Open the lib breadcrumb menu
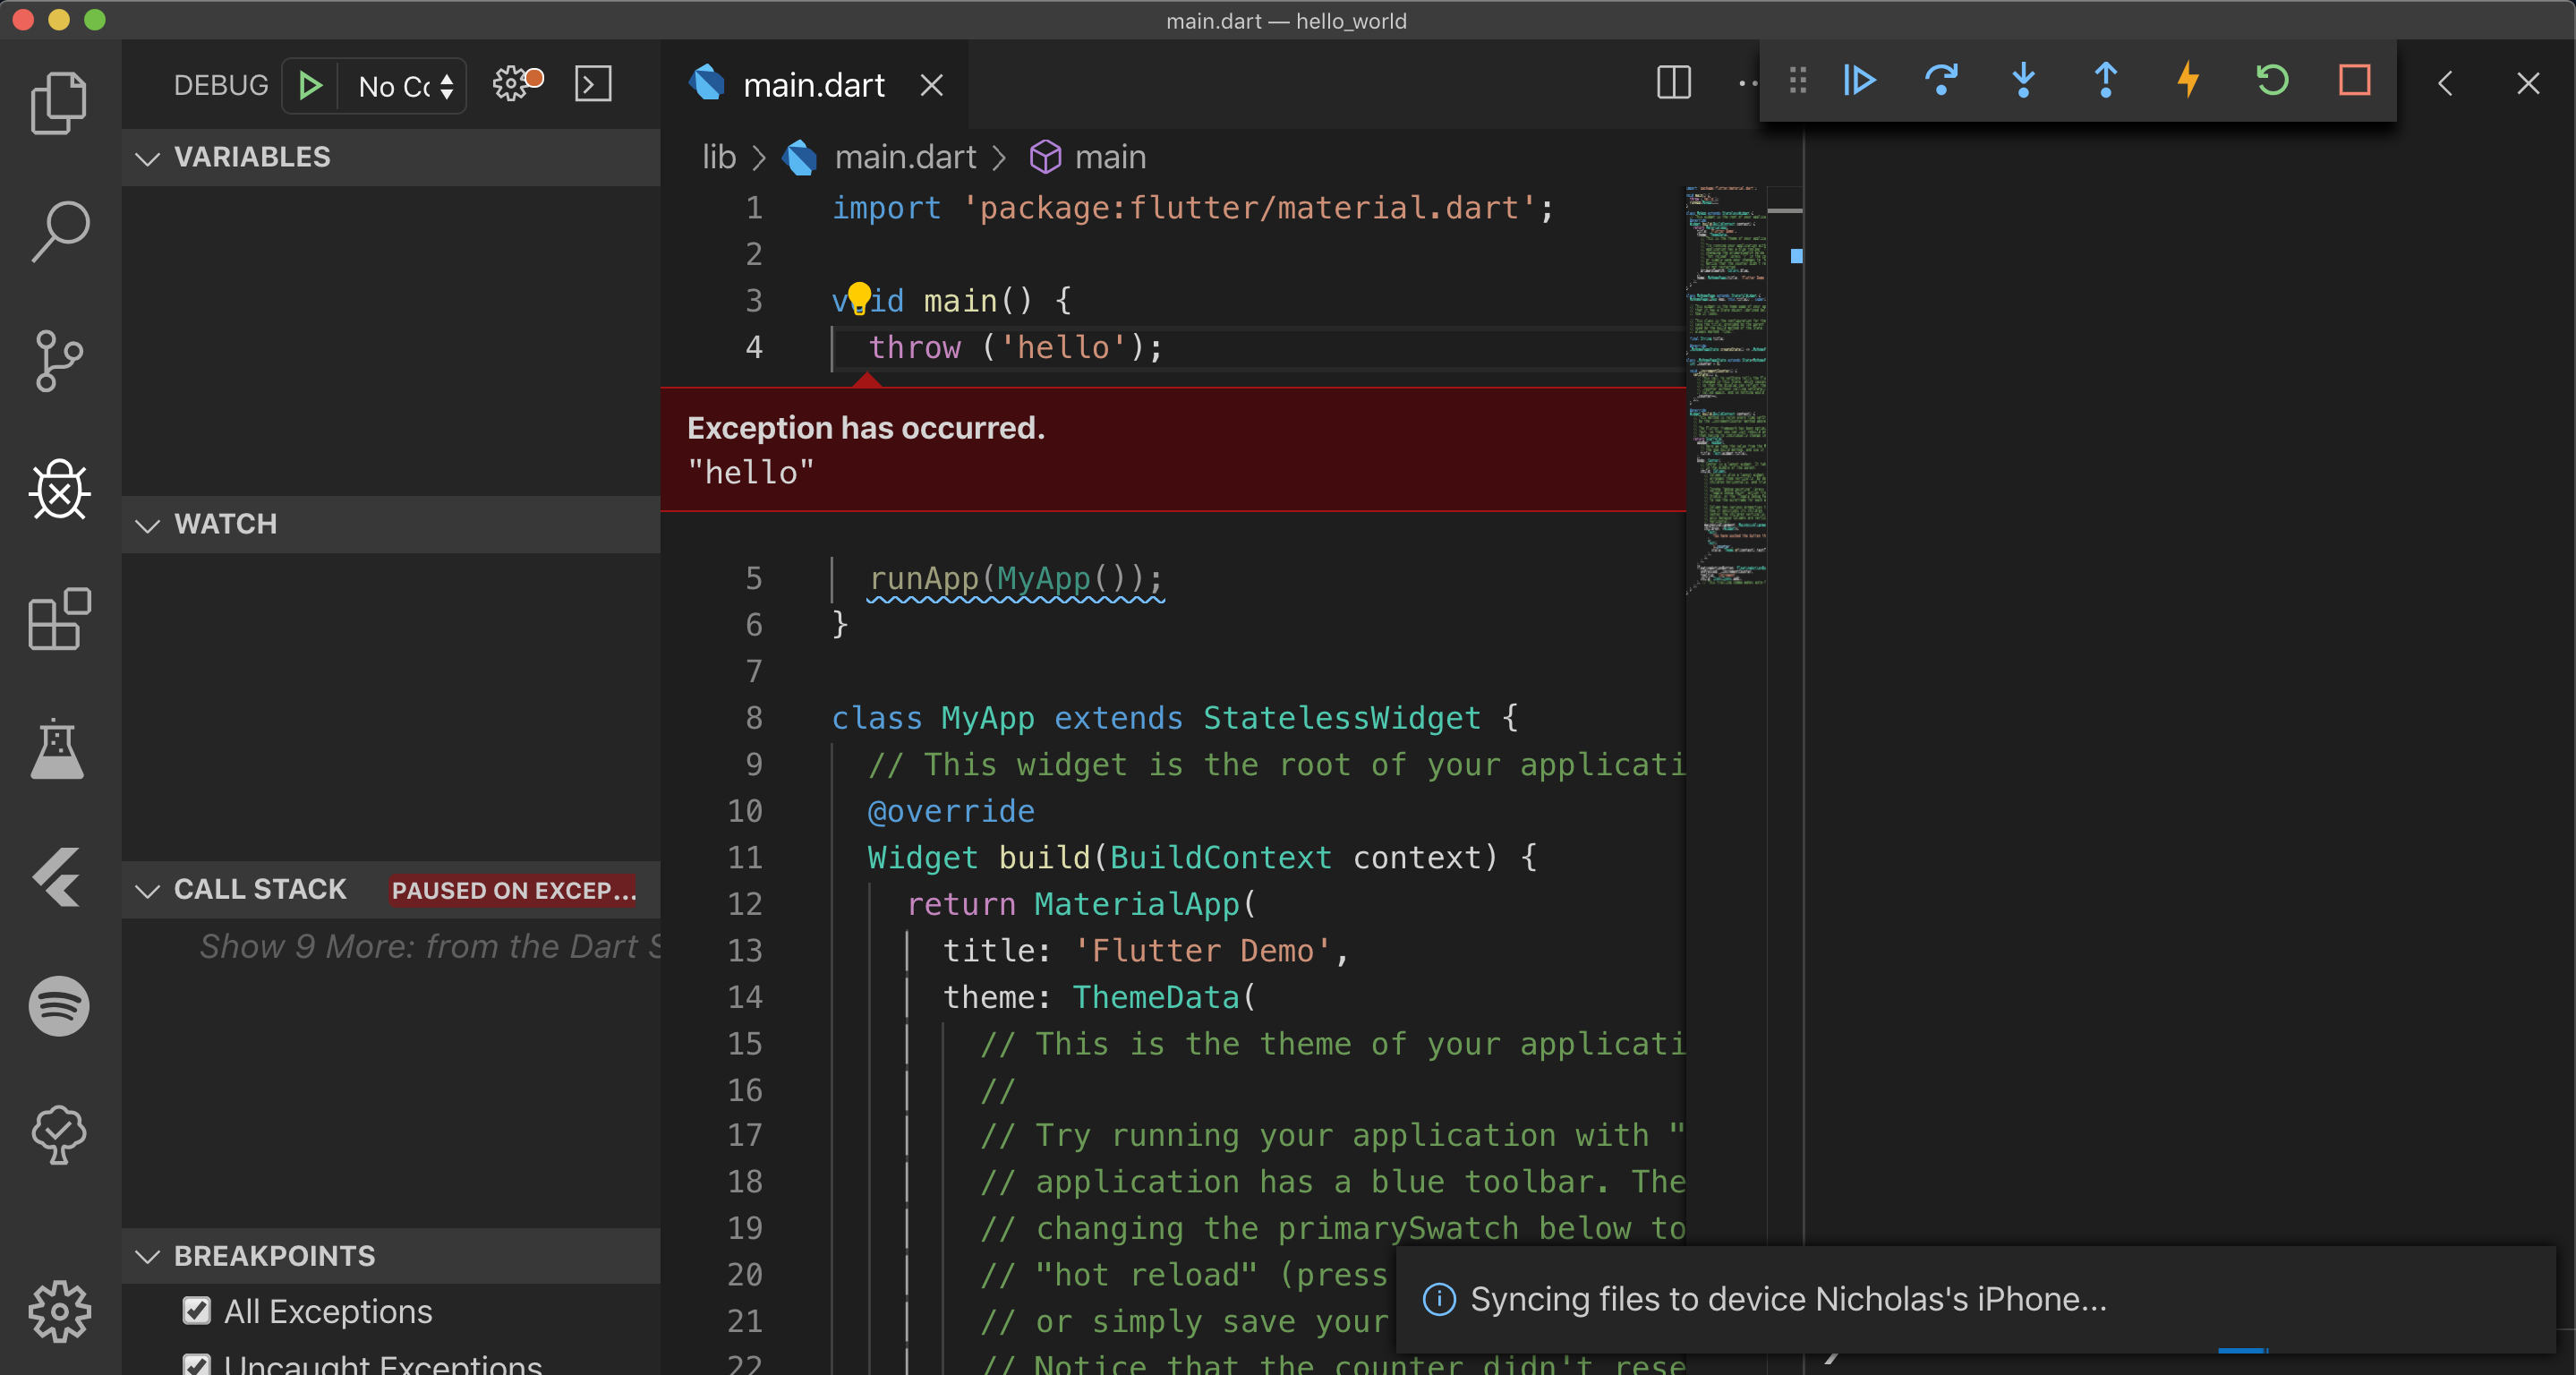The image size is (2576, 1375). [x=718, y=157]
